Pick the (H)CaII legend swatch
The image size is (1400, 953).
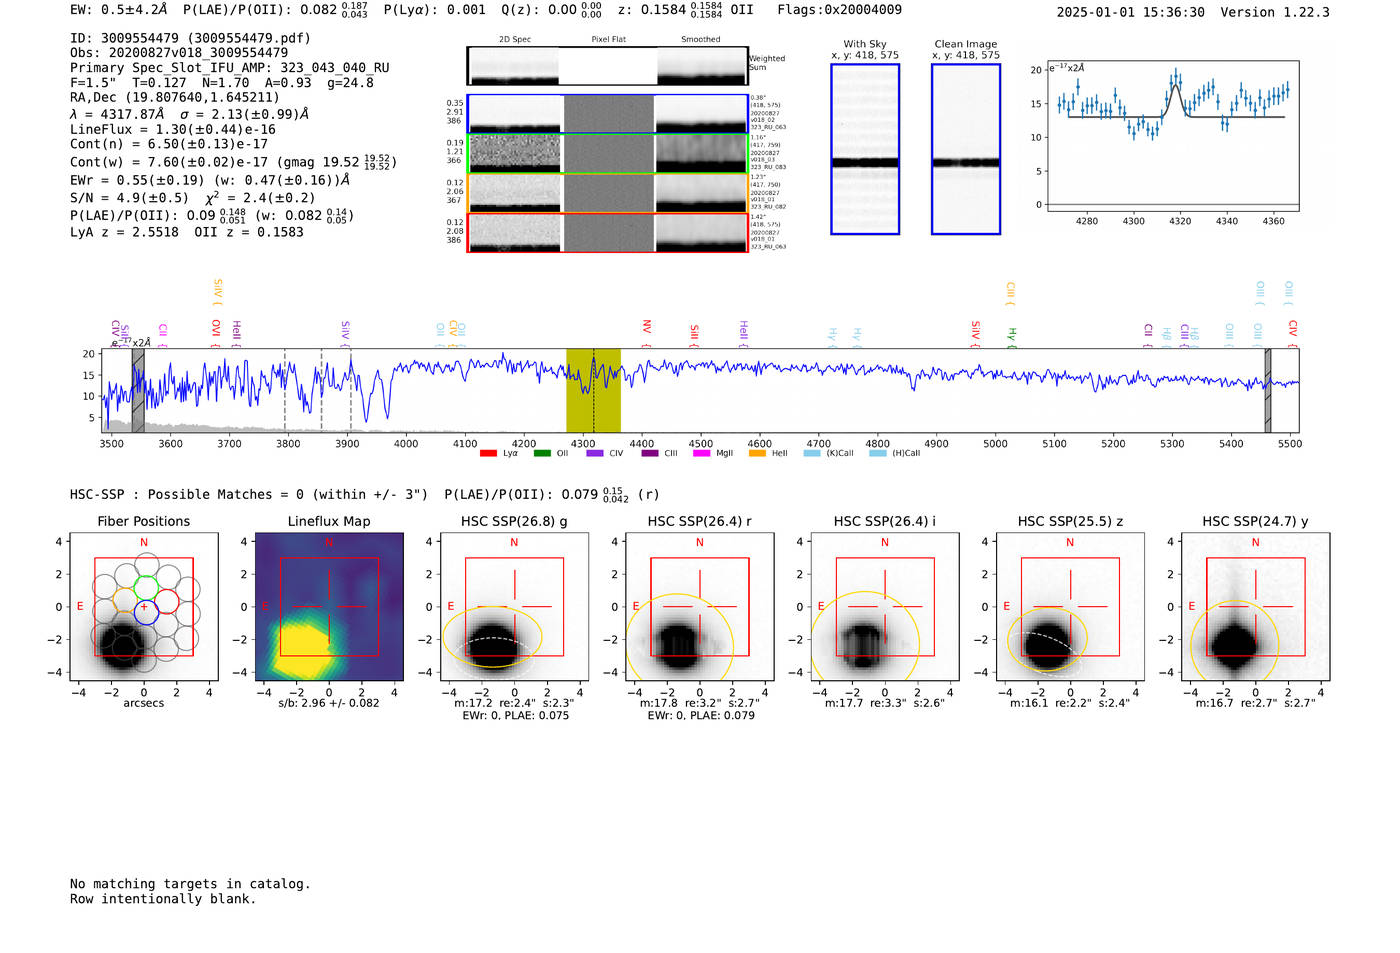[878, 453]
